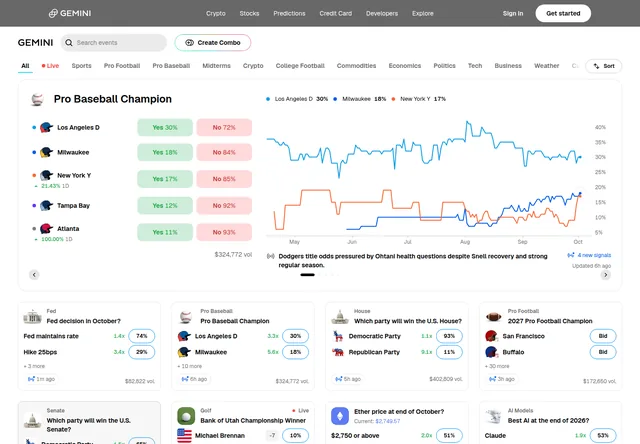Click the Milwaukee legend dot on chart
The image size is (640, 444).
(x=335, y=99)
